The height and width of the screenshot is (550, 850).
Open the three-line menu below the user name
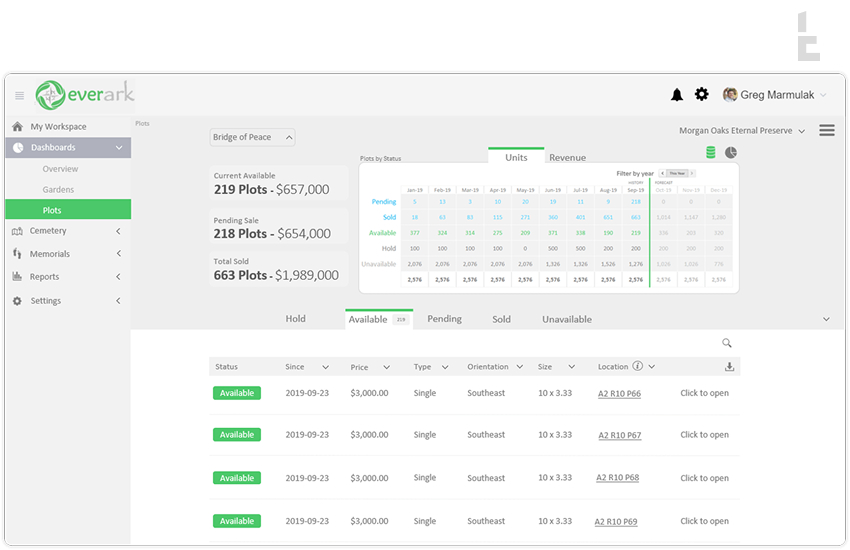click(x=827, y=131)
